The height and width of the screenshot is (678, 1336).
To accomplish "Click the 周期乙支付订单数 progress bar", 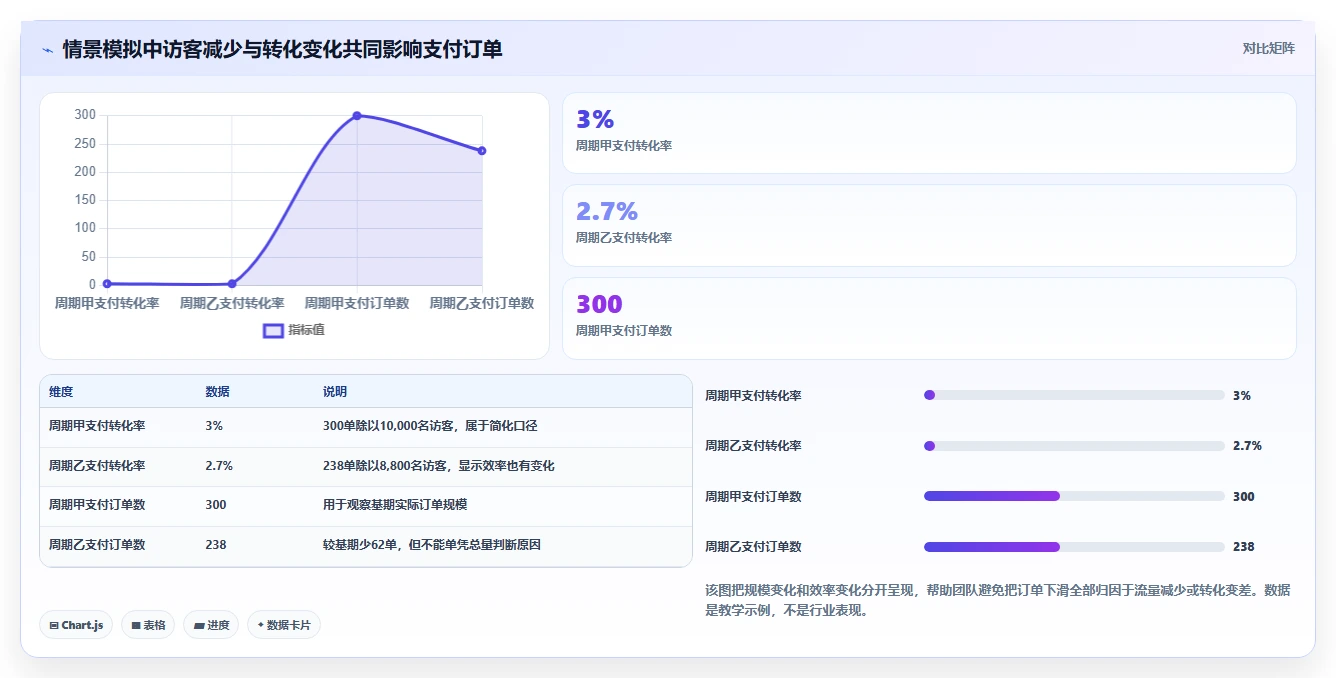I will (x=1074, y=547).
